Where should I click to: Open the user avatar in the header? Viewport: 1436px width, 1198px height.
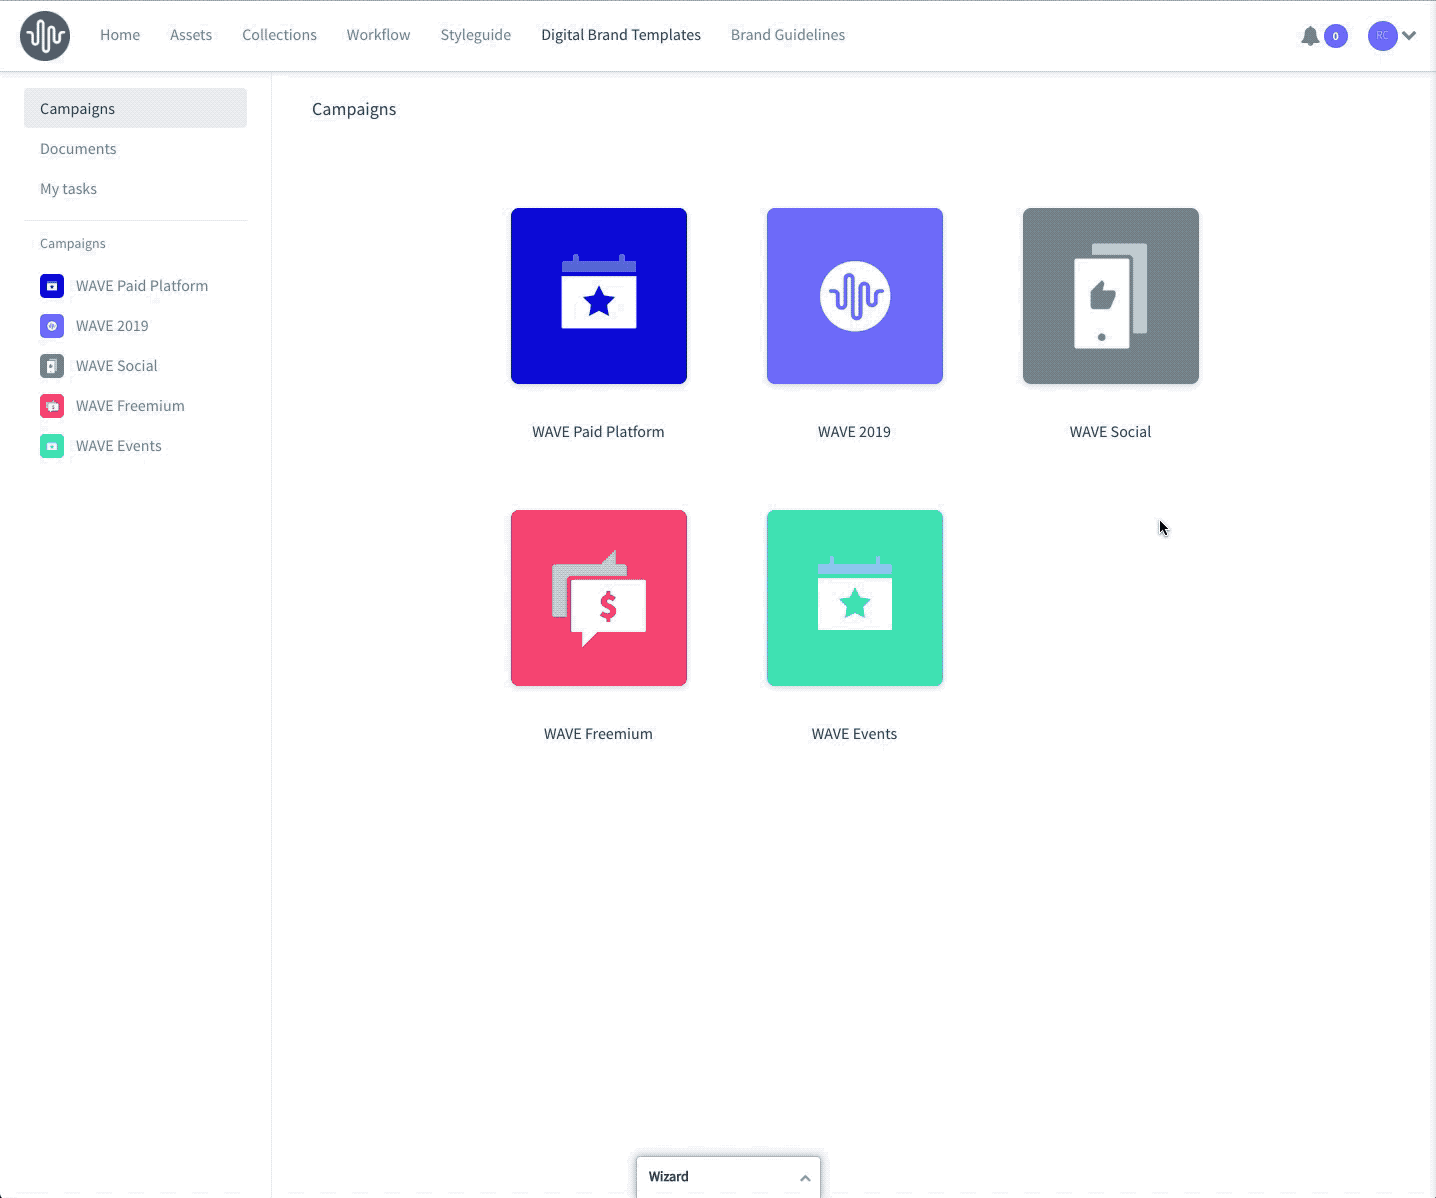tap(1382, 36)
